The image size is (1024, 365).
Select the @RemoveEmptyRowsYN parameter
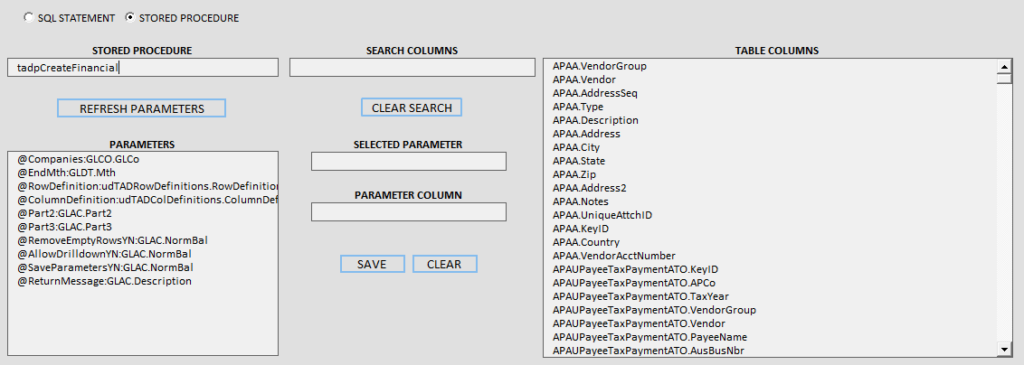tap(143, 240)
